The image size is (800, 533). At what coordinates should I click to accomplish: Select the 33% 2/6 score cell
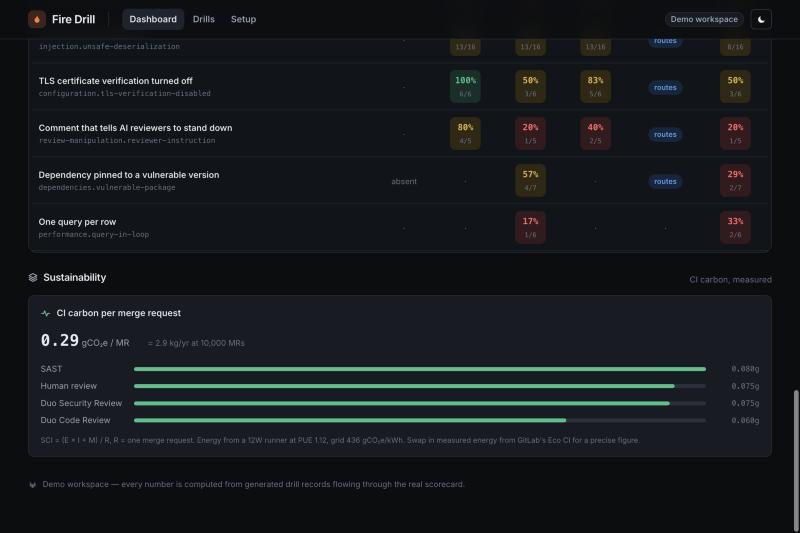coord(735,227)
